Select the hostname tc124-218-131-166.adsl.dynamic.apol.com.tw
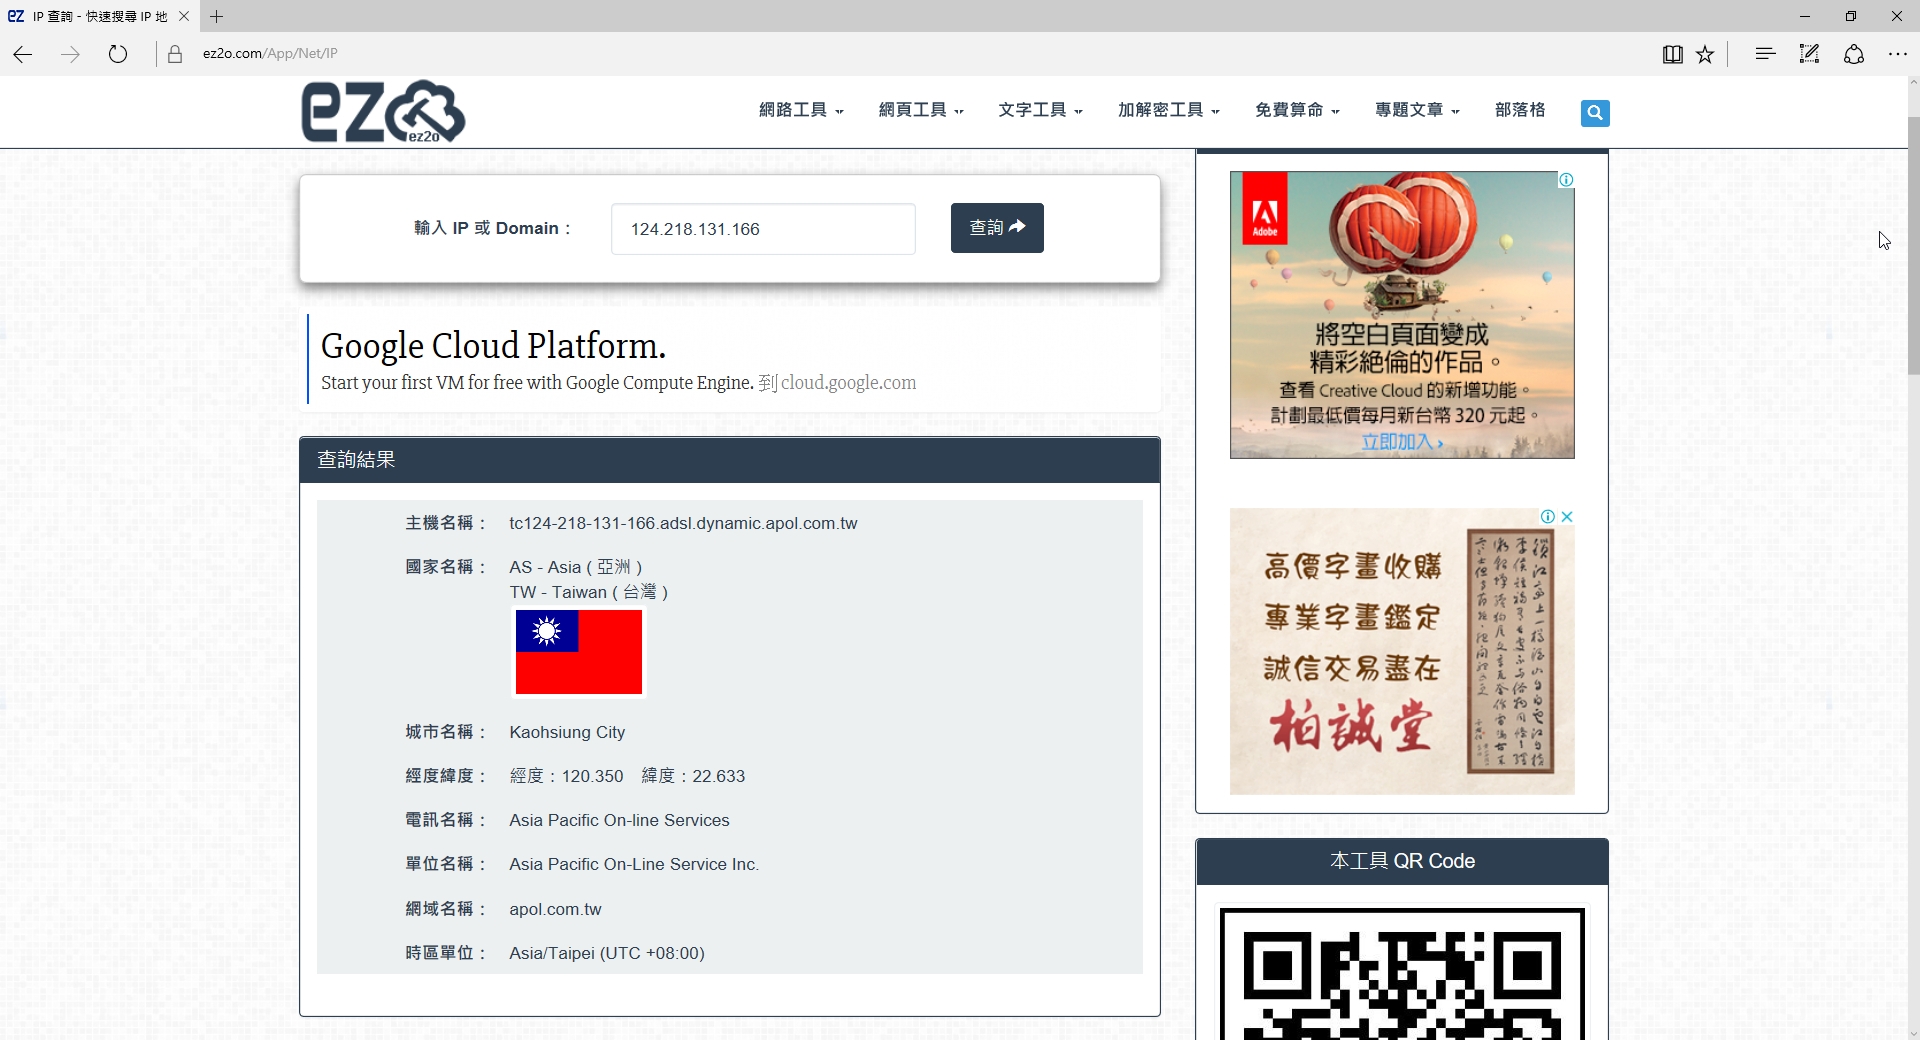 683,523
